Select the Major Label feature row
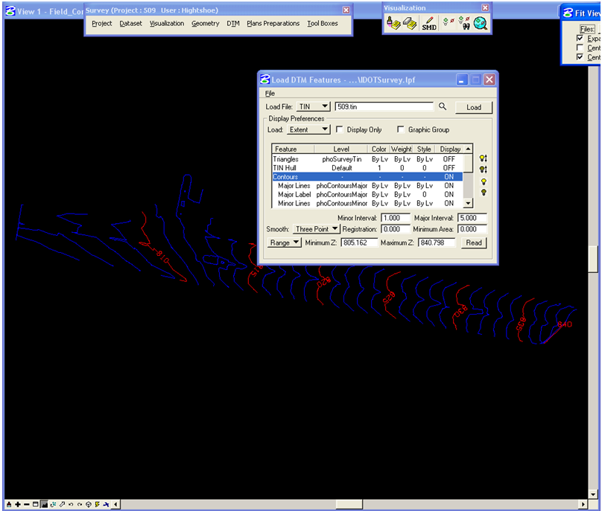This screenshot has height=511, width=602. pos(368,194)
